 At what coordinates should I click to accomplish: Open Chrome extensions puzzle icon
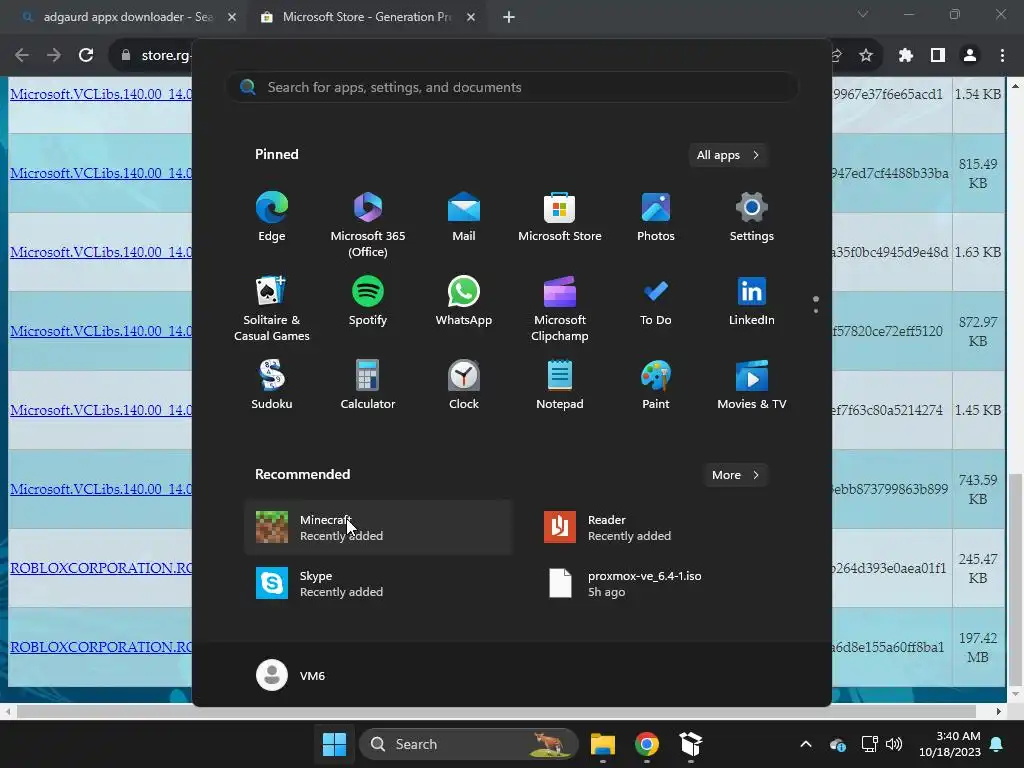click(905, 56)
